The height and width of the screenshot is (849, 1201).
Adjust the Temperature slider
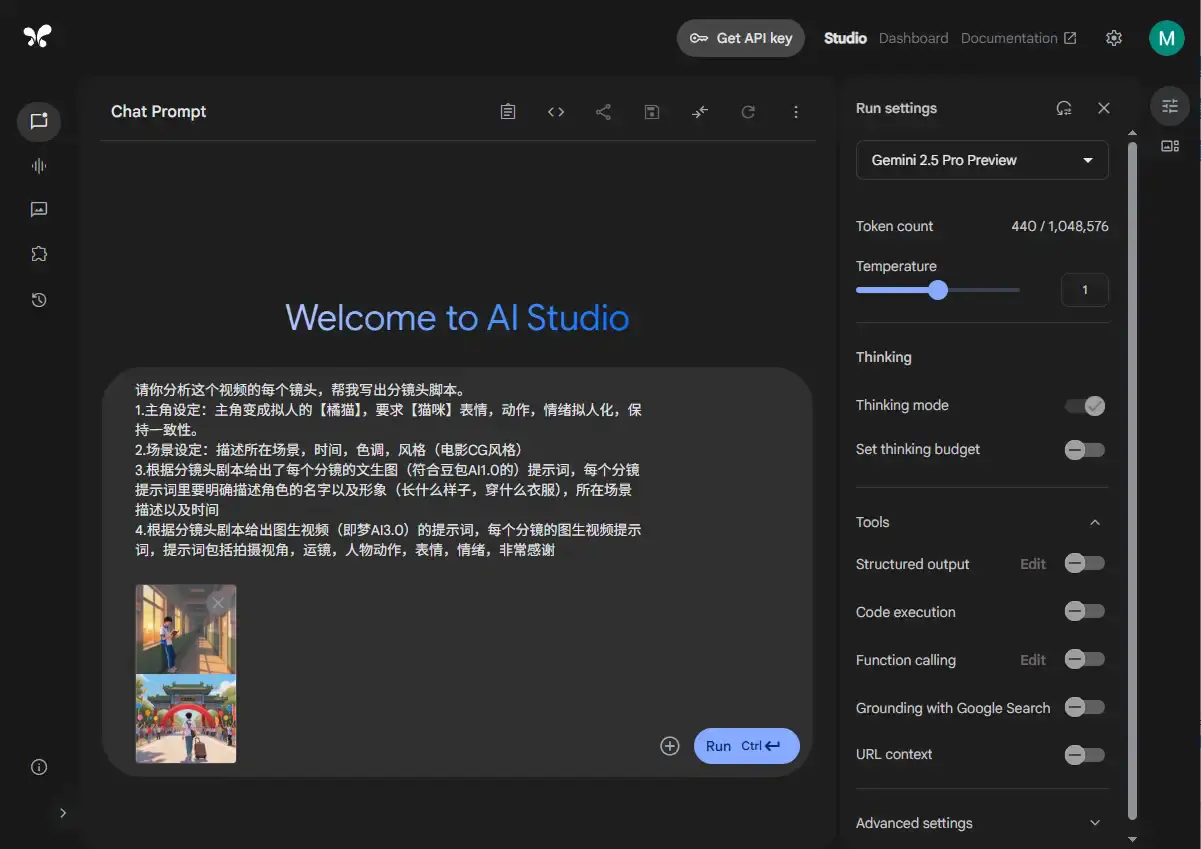[937, 289]
